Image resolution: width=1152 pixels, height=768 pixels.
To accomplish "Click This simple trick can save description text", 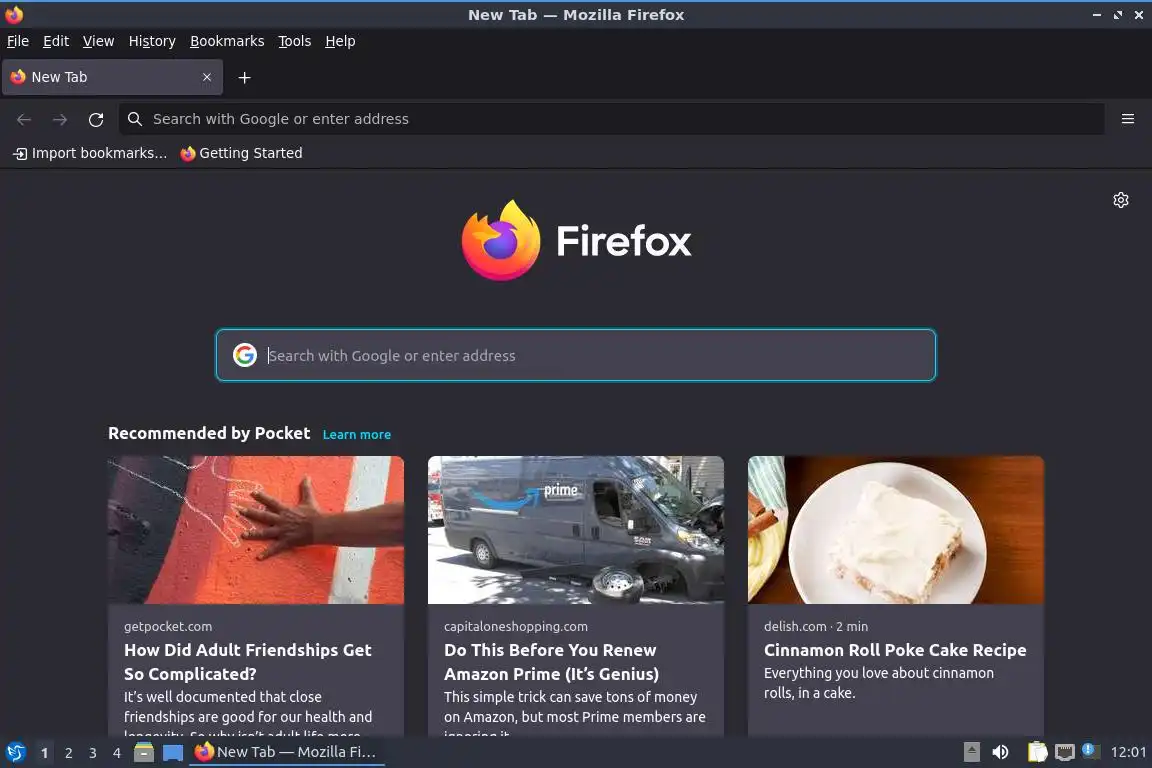I will click(575, 715).
